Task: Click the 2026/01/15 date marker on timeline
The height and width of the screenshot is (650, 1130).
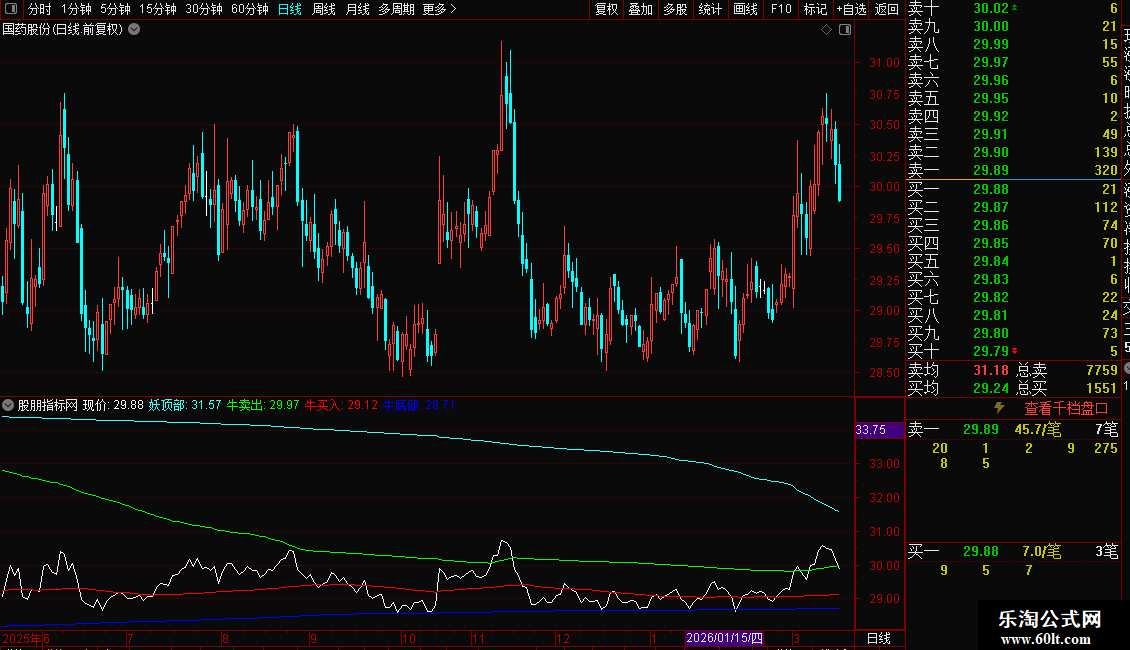Action: (x=724, y=638)
